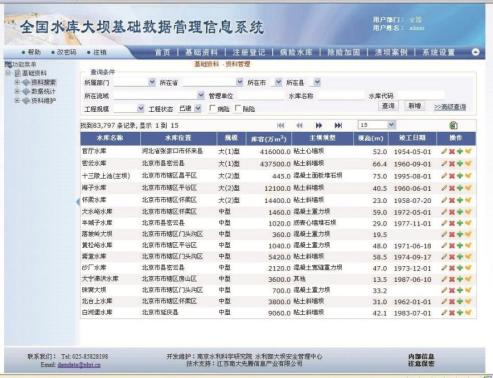Open the 所在市 dropdown
Viewport: 493px width, 378px height.
point(278,82)
